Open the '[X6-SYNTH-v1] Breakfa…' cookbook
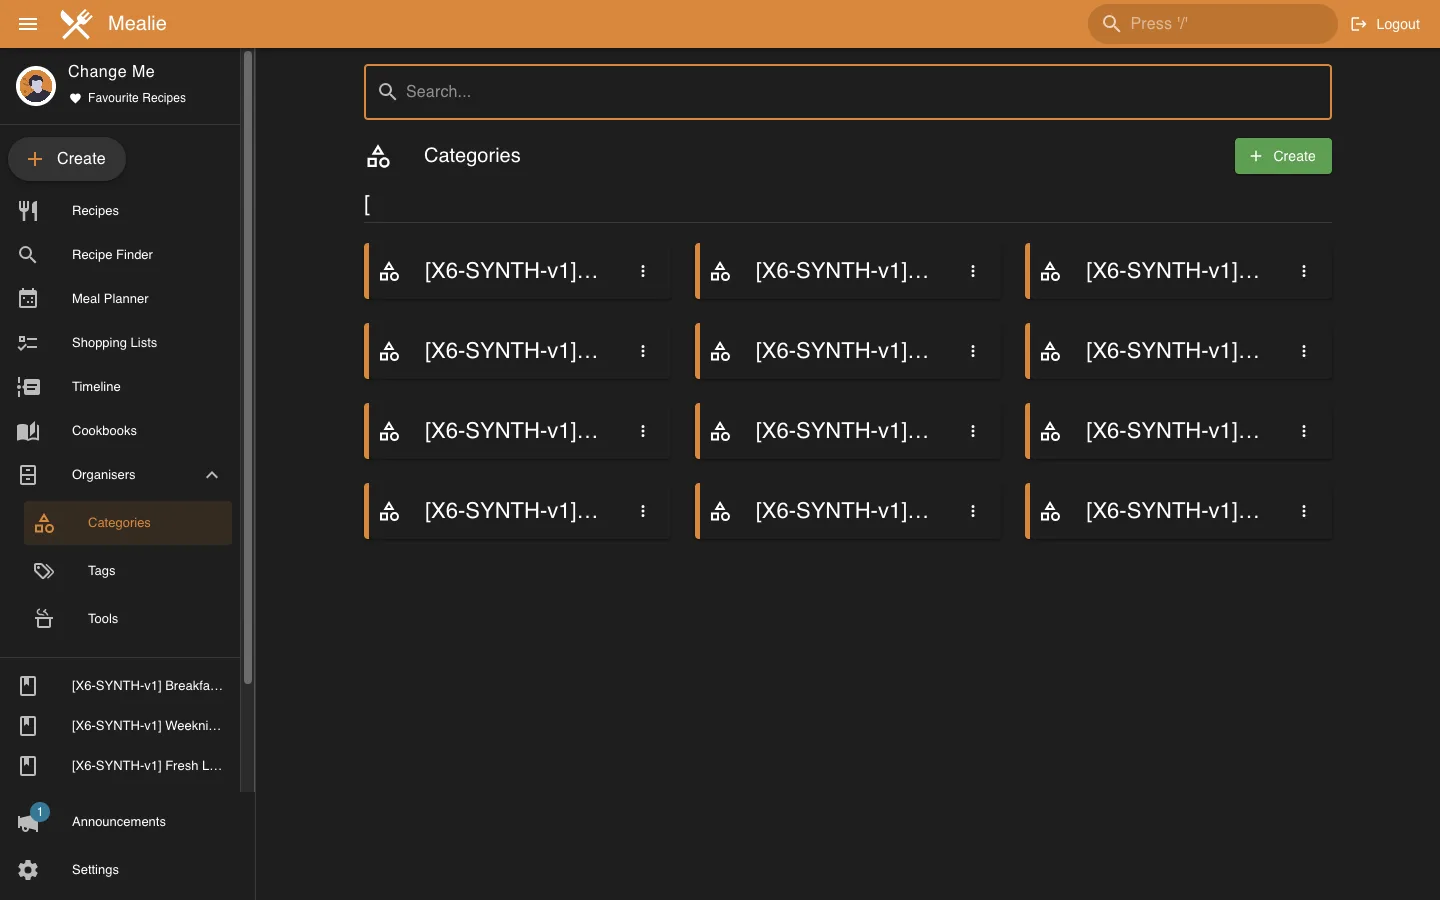The height and width of the screenshot is (900, 1440). [x=120, y=686]
